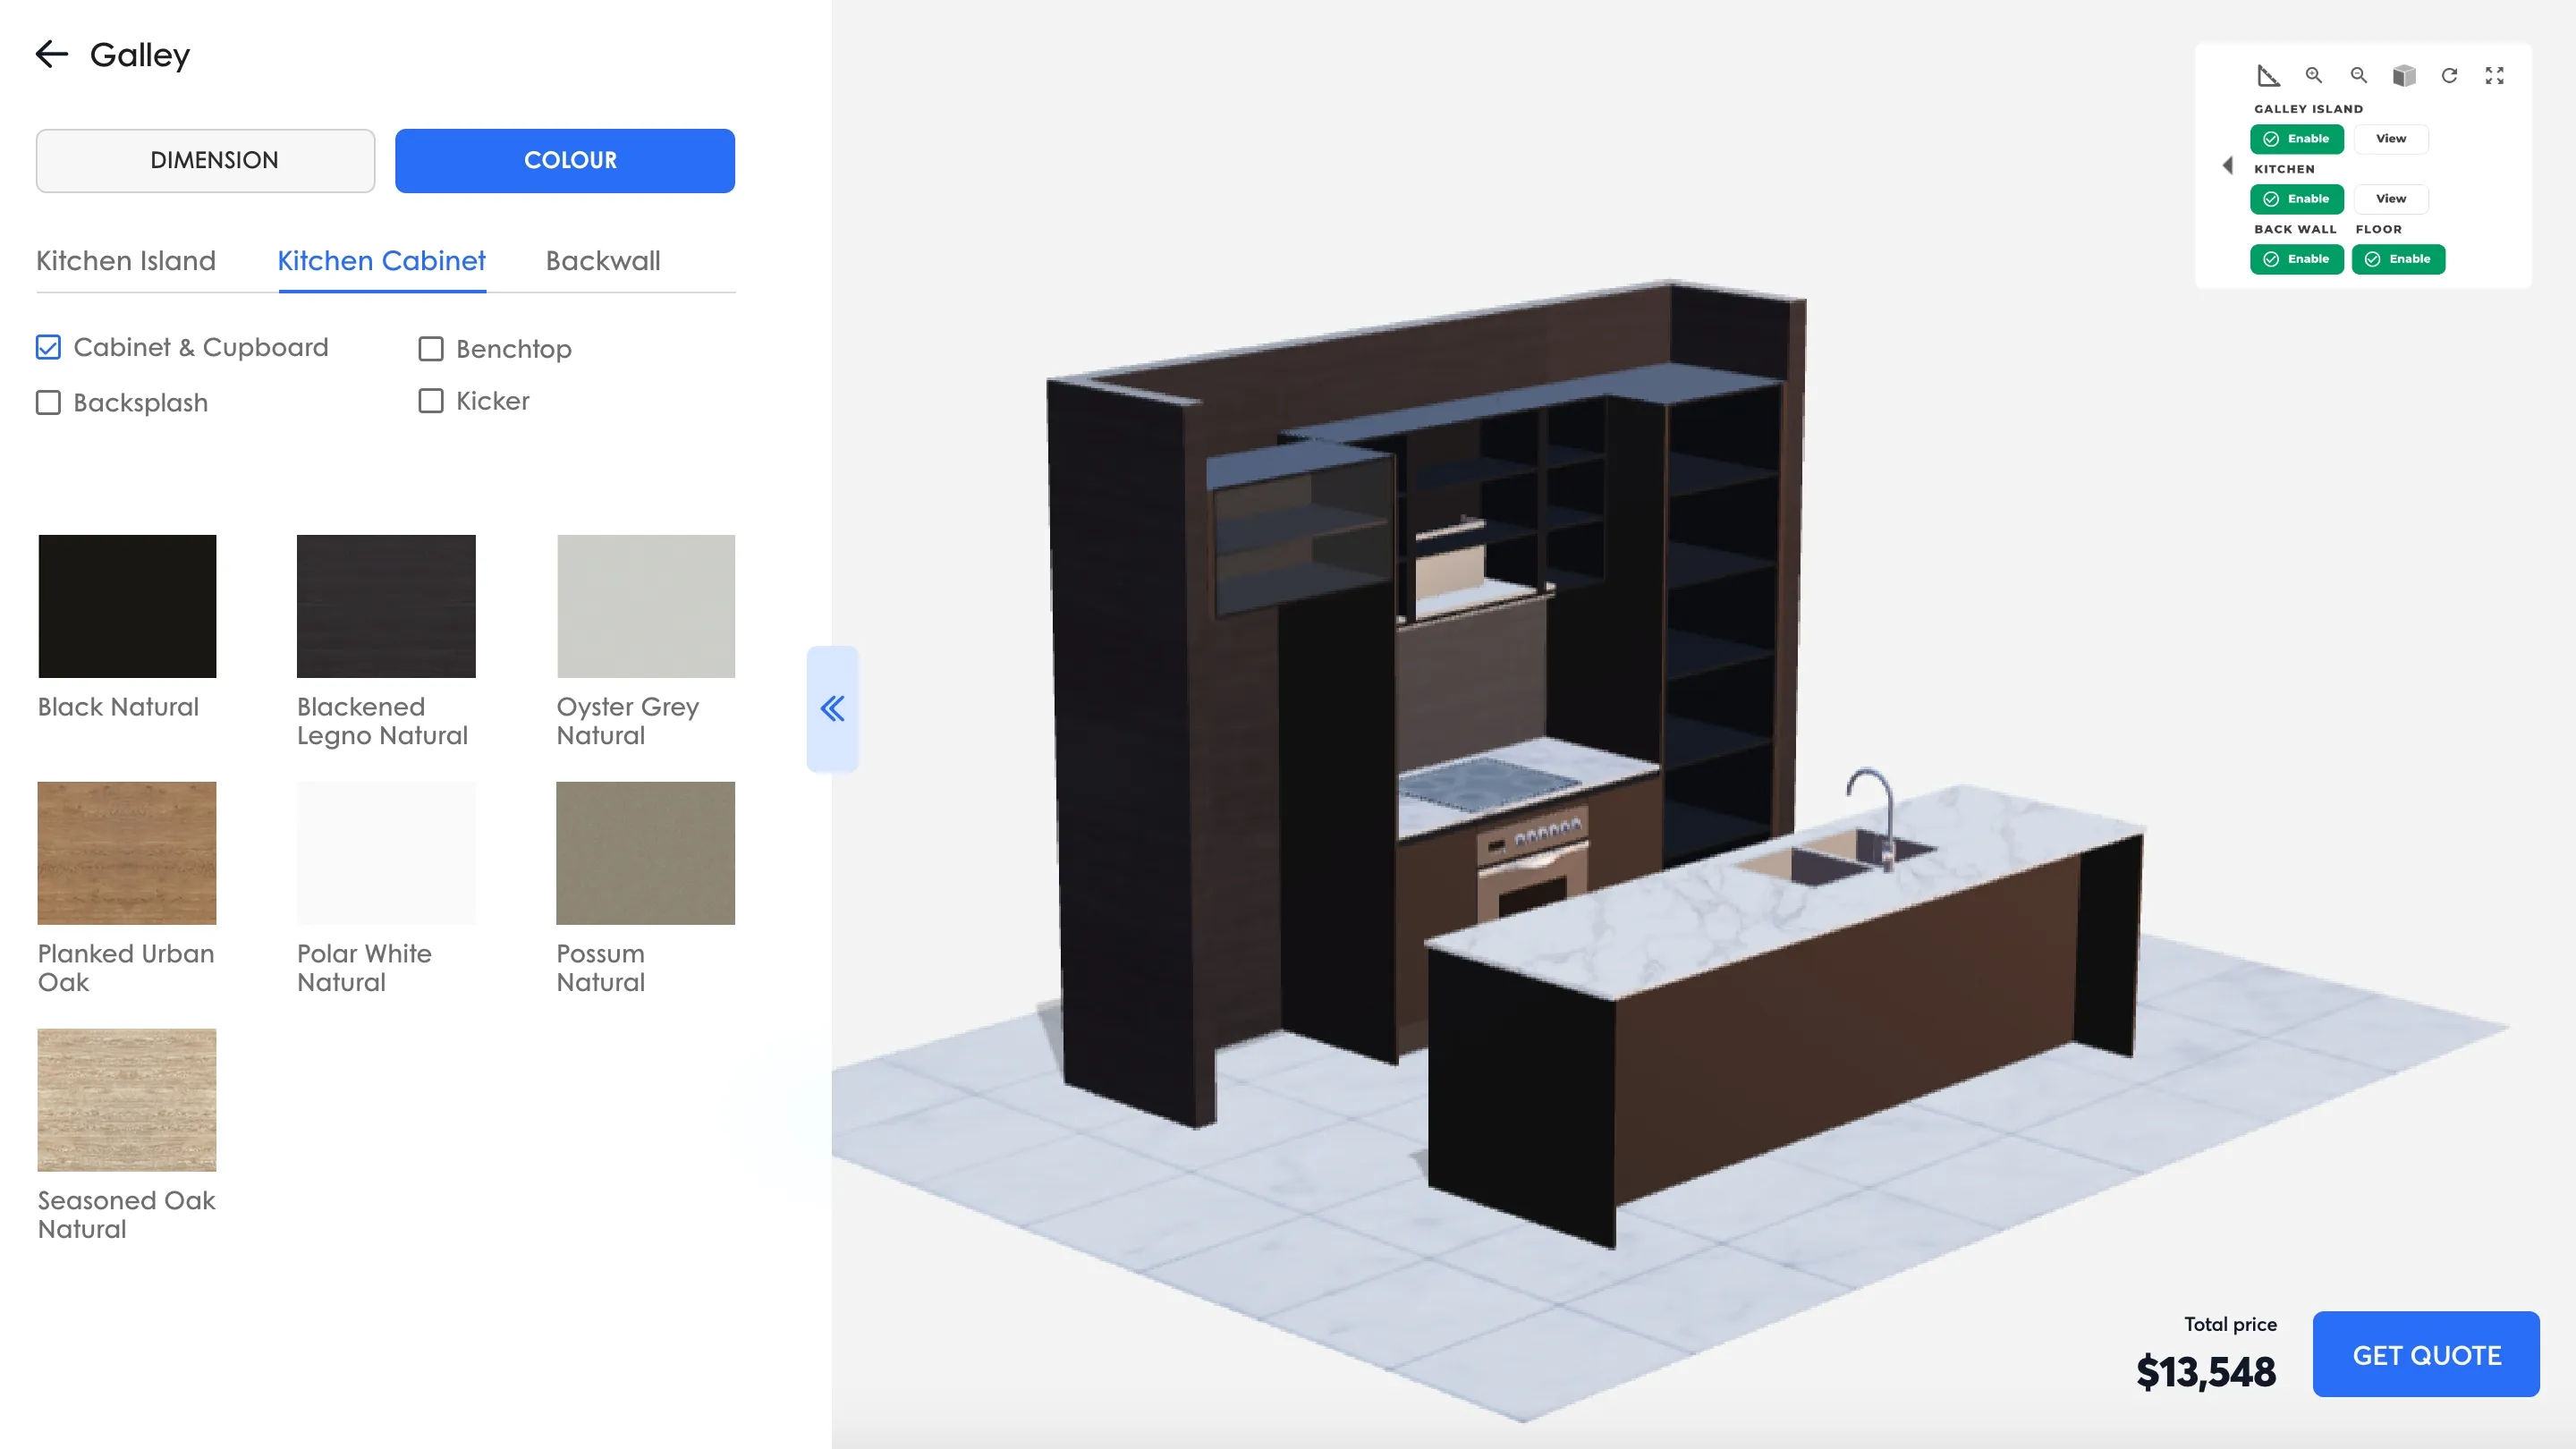Select Planked Urban Oak colour swatch
The width and height of the screenshot is (2576, 1449).
pos(127,853)
